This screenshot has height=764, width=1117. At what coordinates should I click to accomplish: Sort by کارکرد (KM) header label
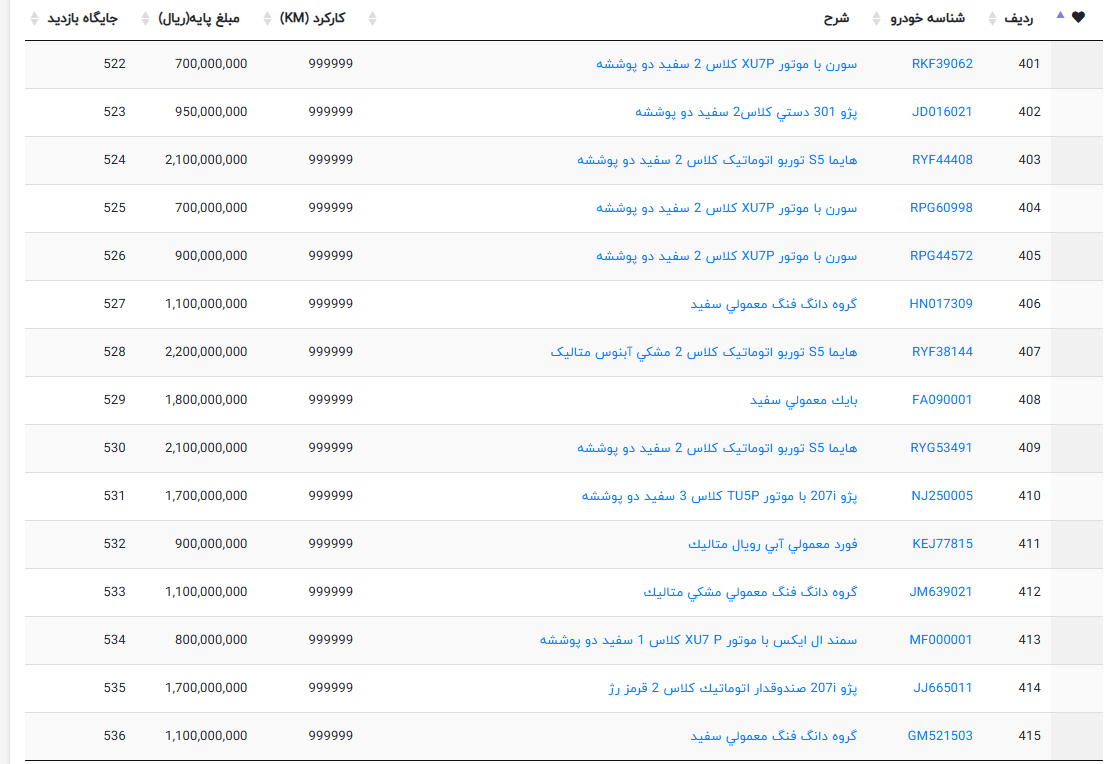[313, 19]
